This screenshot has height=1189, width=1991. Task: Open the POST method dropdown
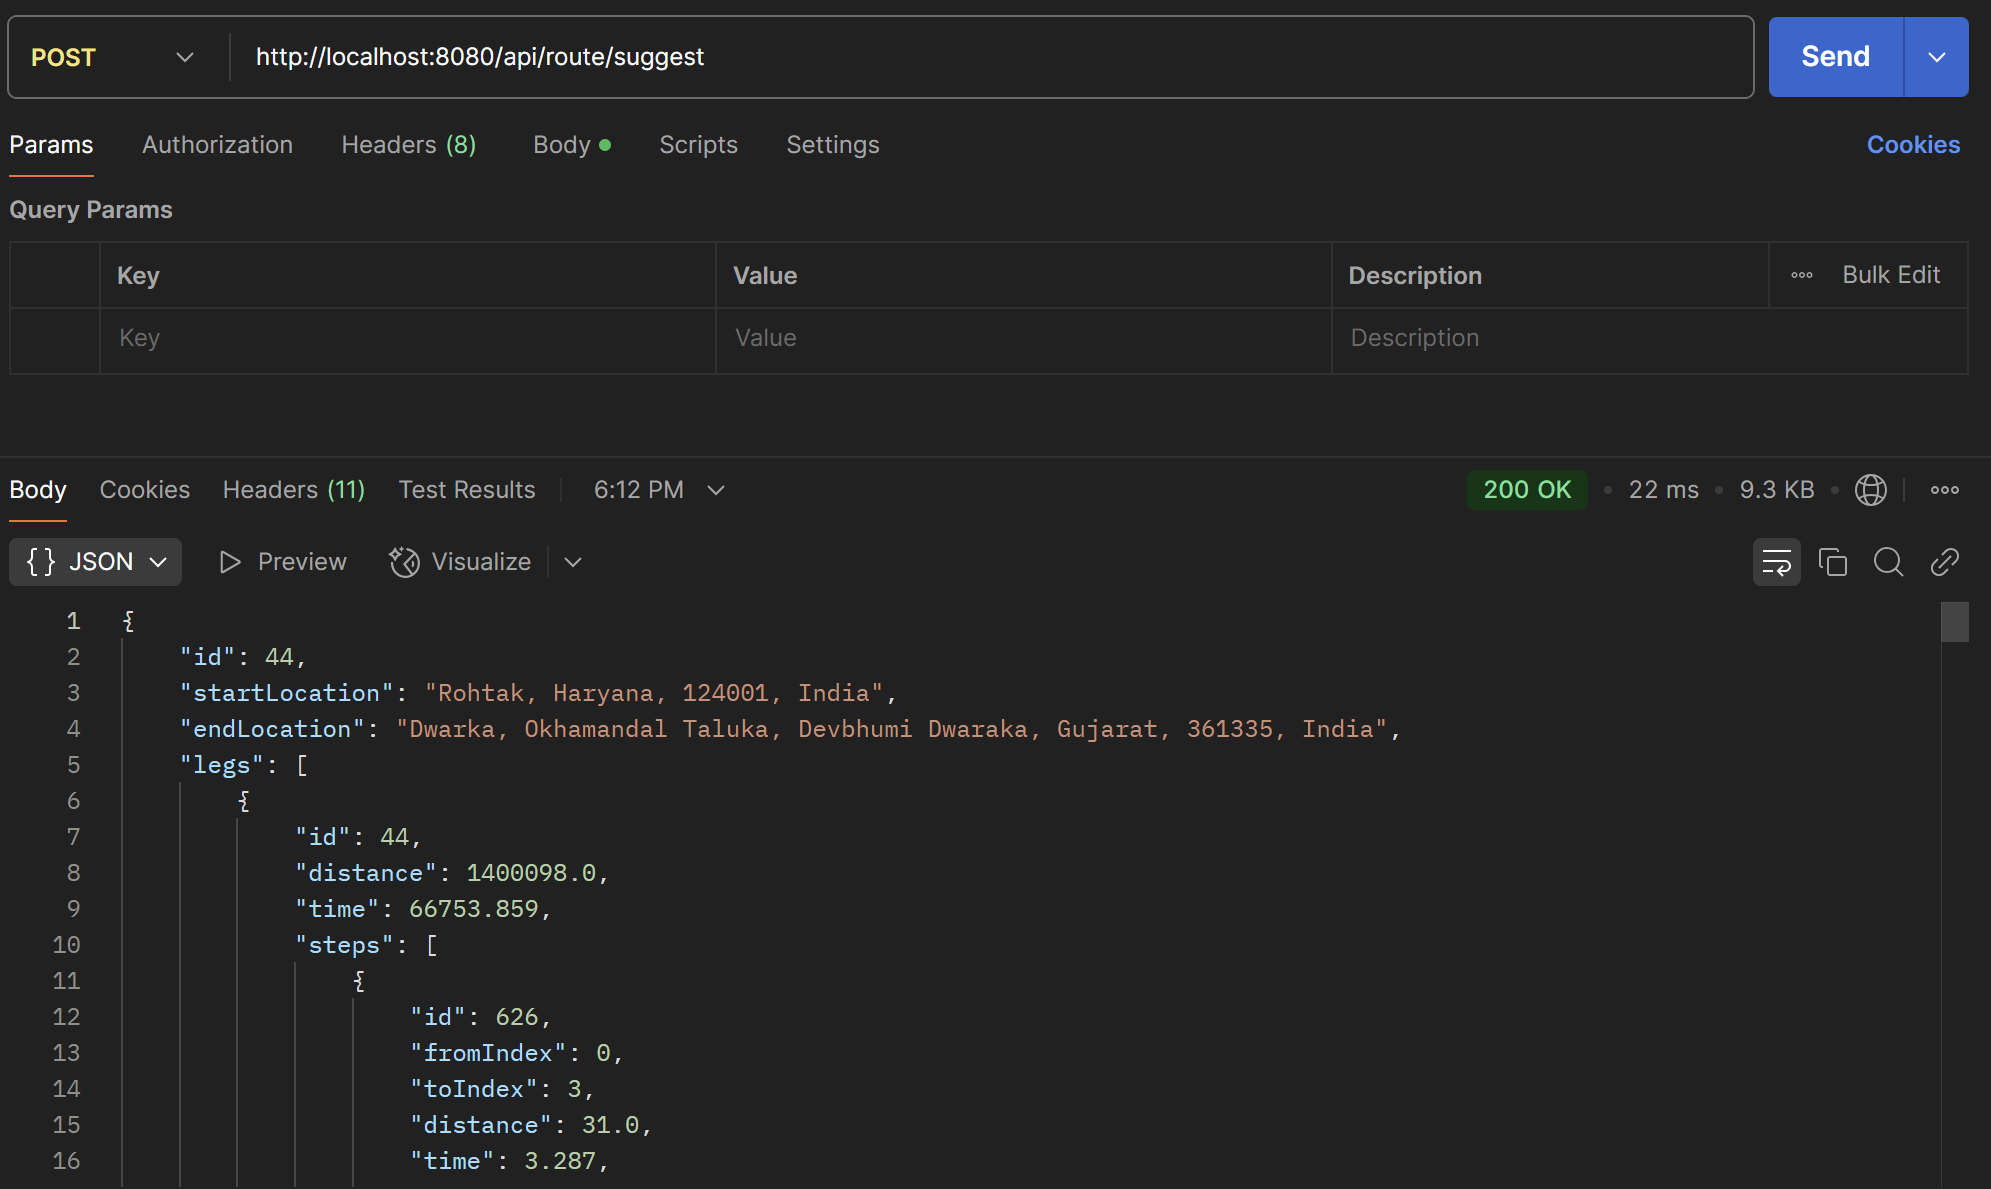pyautogui.click(x=112, y=57)
